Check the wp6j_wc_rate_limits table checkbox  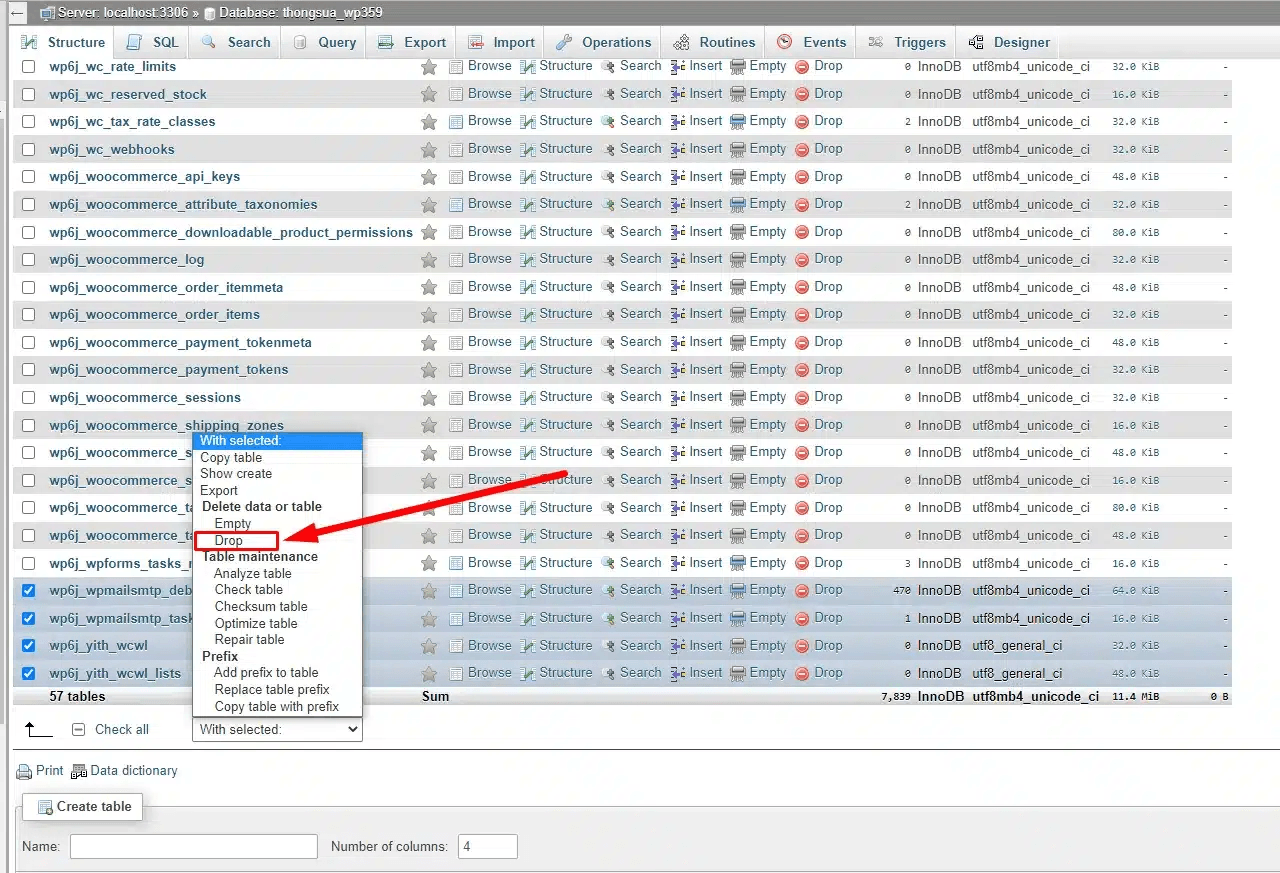point(27,66)
